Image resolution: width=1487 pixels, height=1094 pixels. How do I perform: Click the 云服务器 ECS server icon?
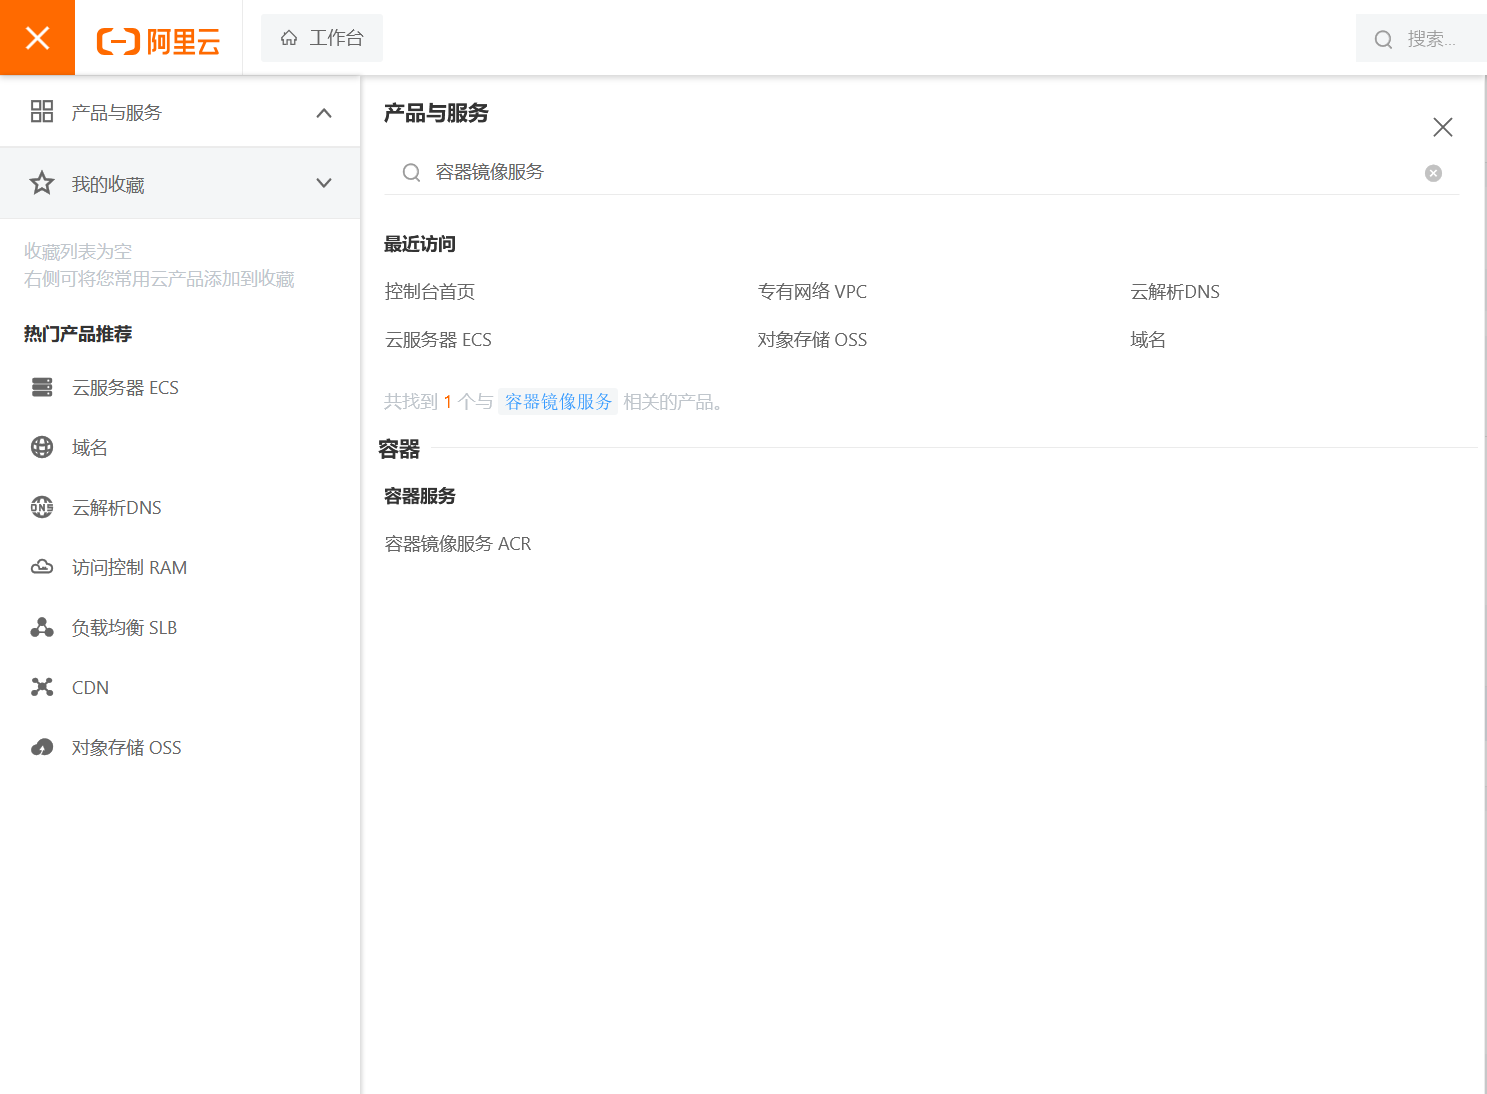point(42,387)
